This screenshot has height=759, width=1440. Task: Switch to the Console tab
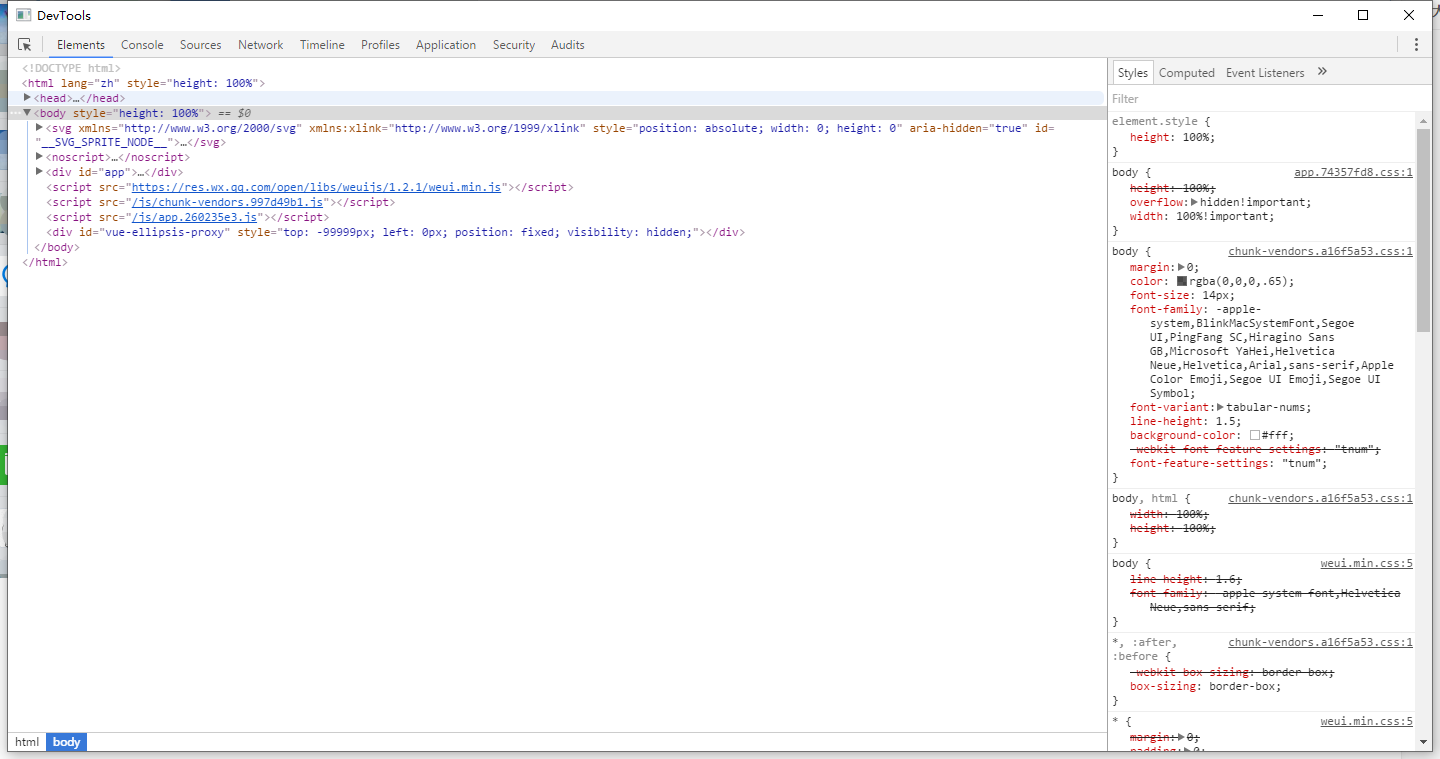pyautogui.click(x=142, y=45)
